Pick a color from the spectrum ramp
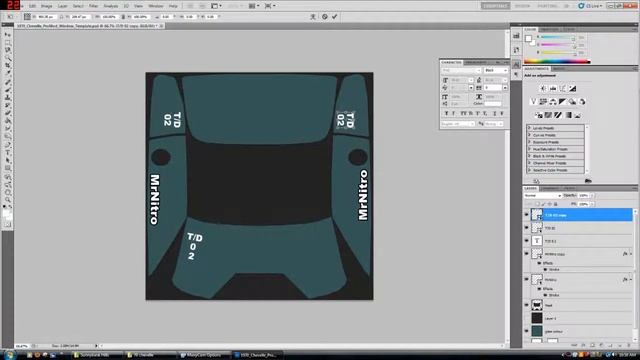 click(557, 62)
